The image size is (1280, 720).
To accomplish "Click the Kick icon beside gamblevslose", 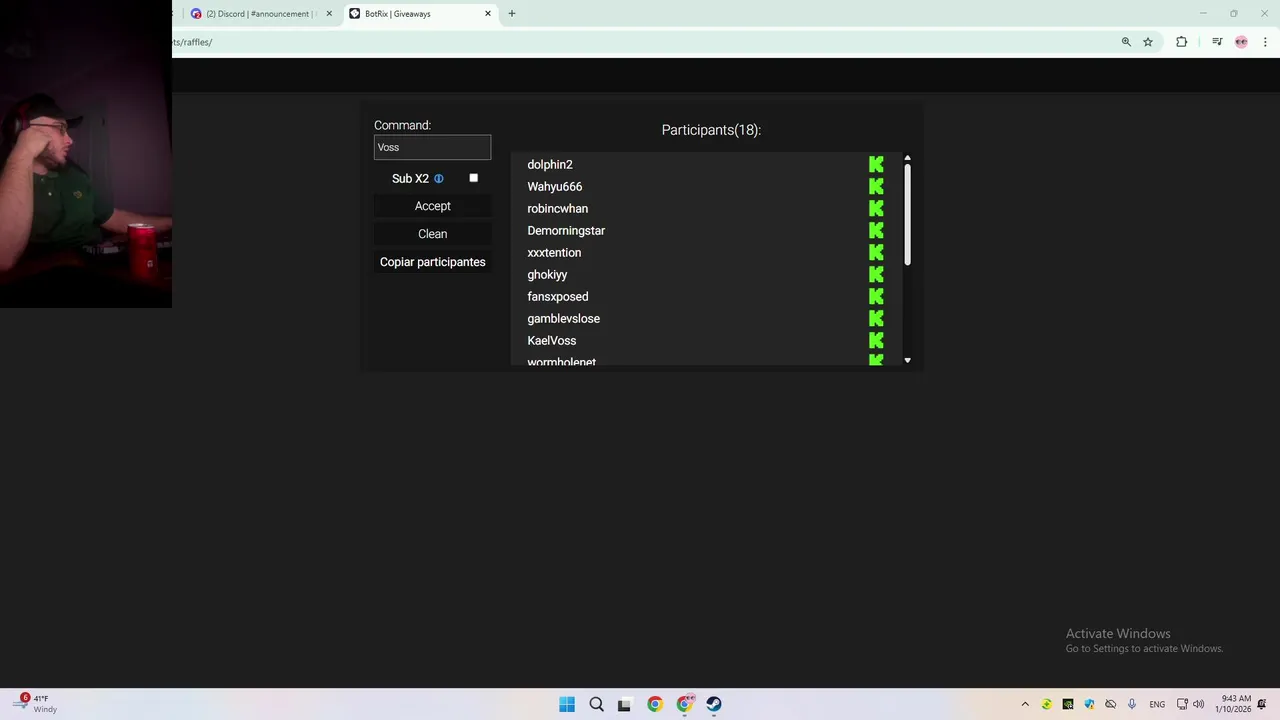I will tap(876, 318).
